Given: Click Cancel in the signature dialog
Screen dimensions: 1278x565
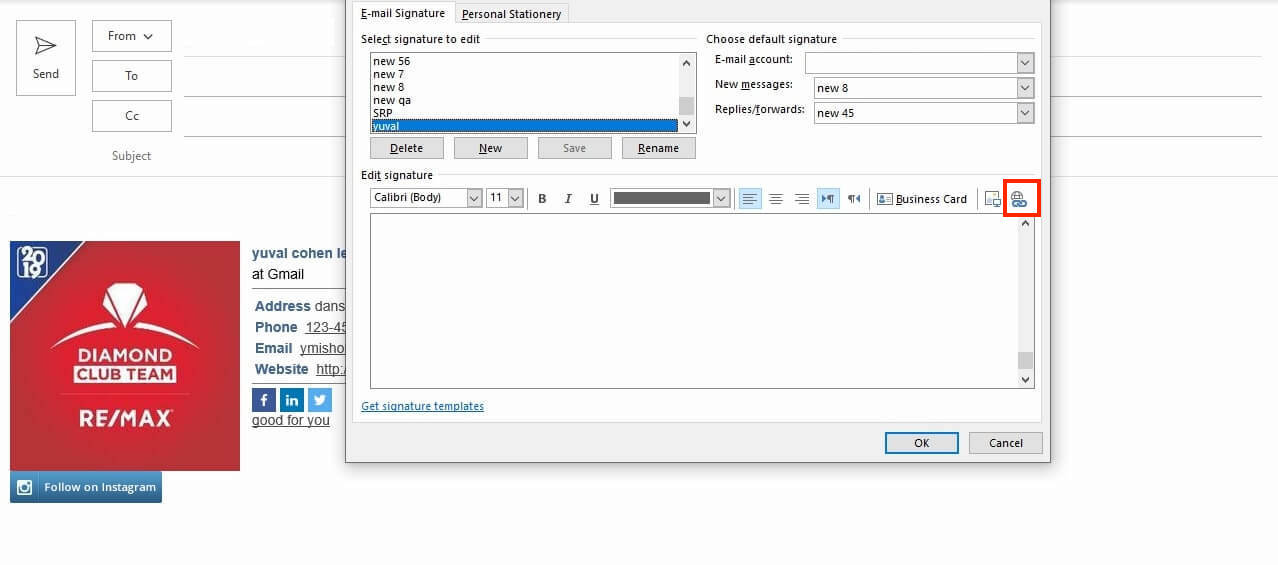Looking at the screenshot, I should [x=1006, y=443].
